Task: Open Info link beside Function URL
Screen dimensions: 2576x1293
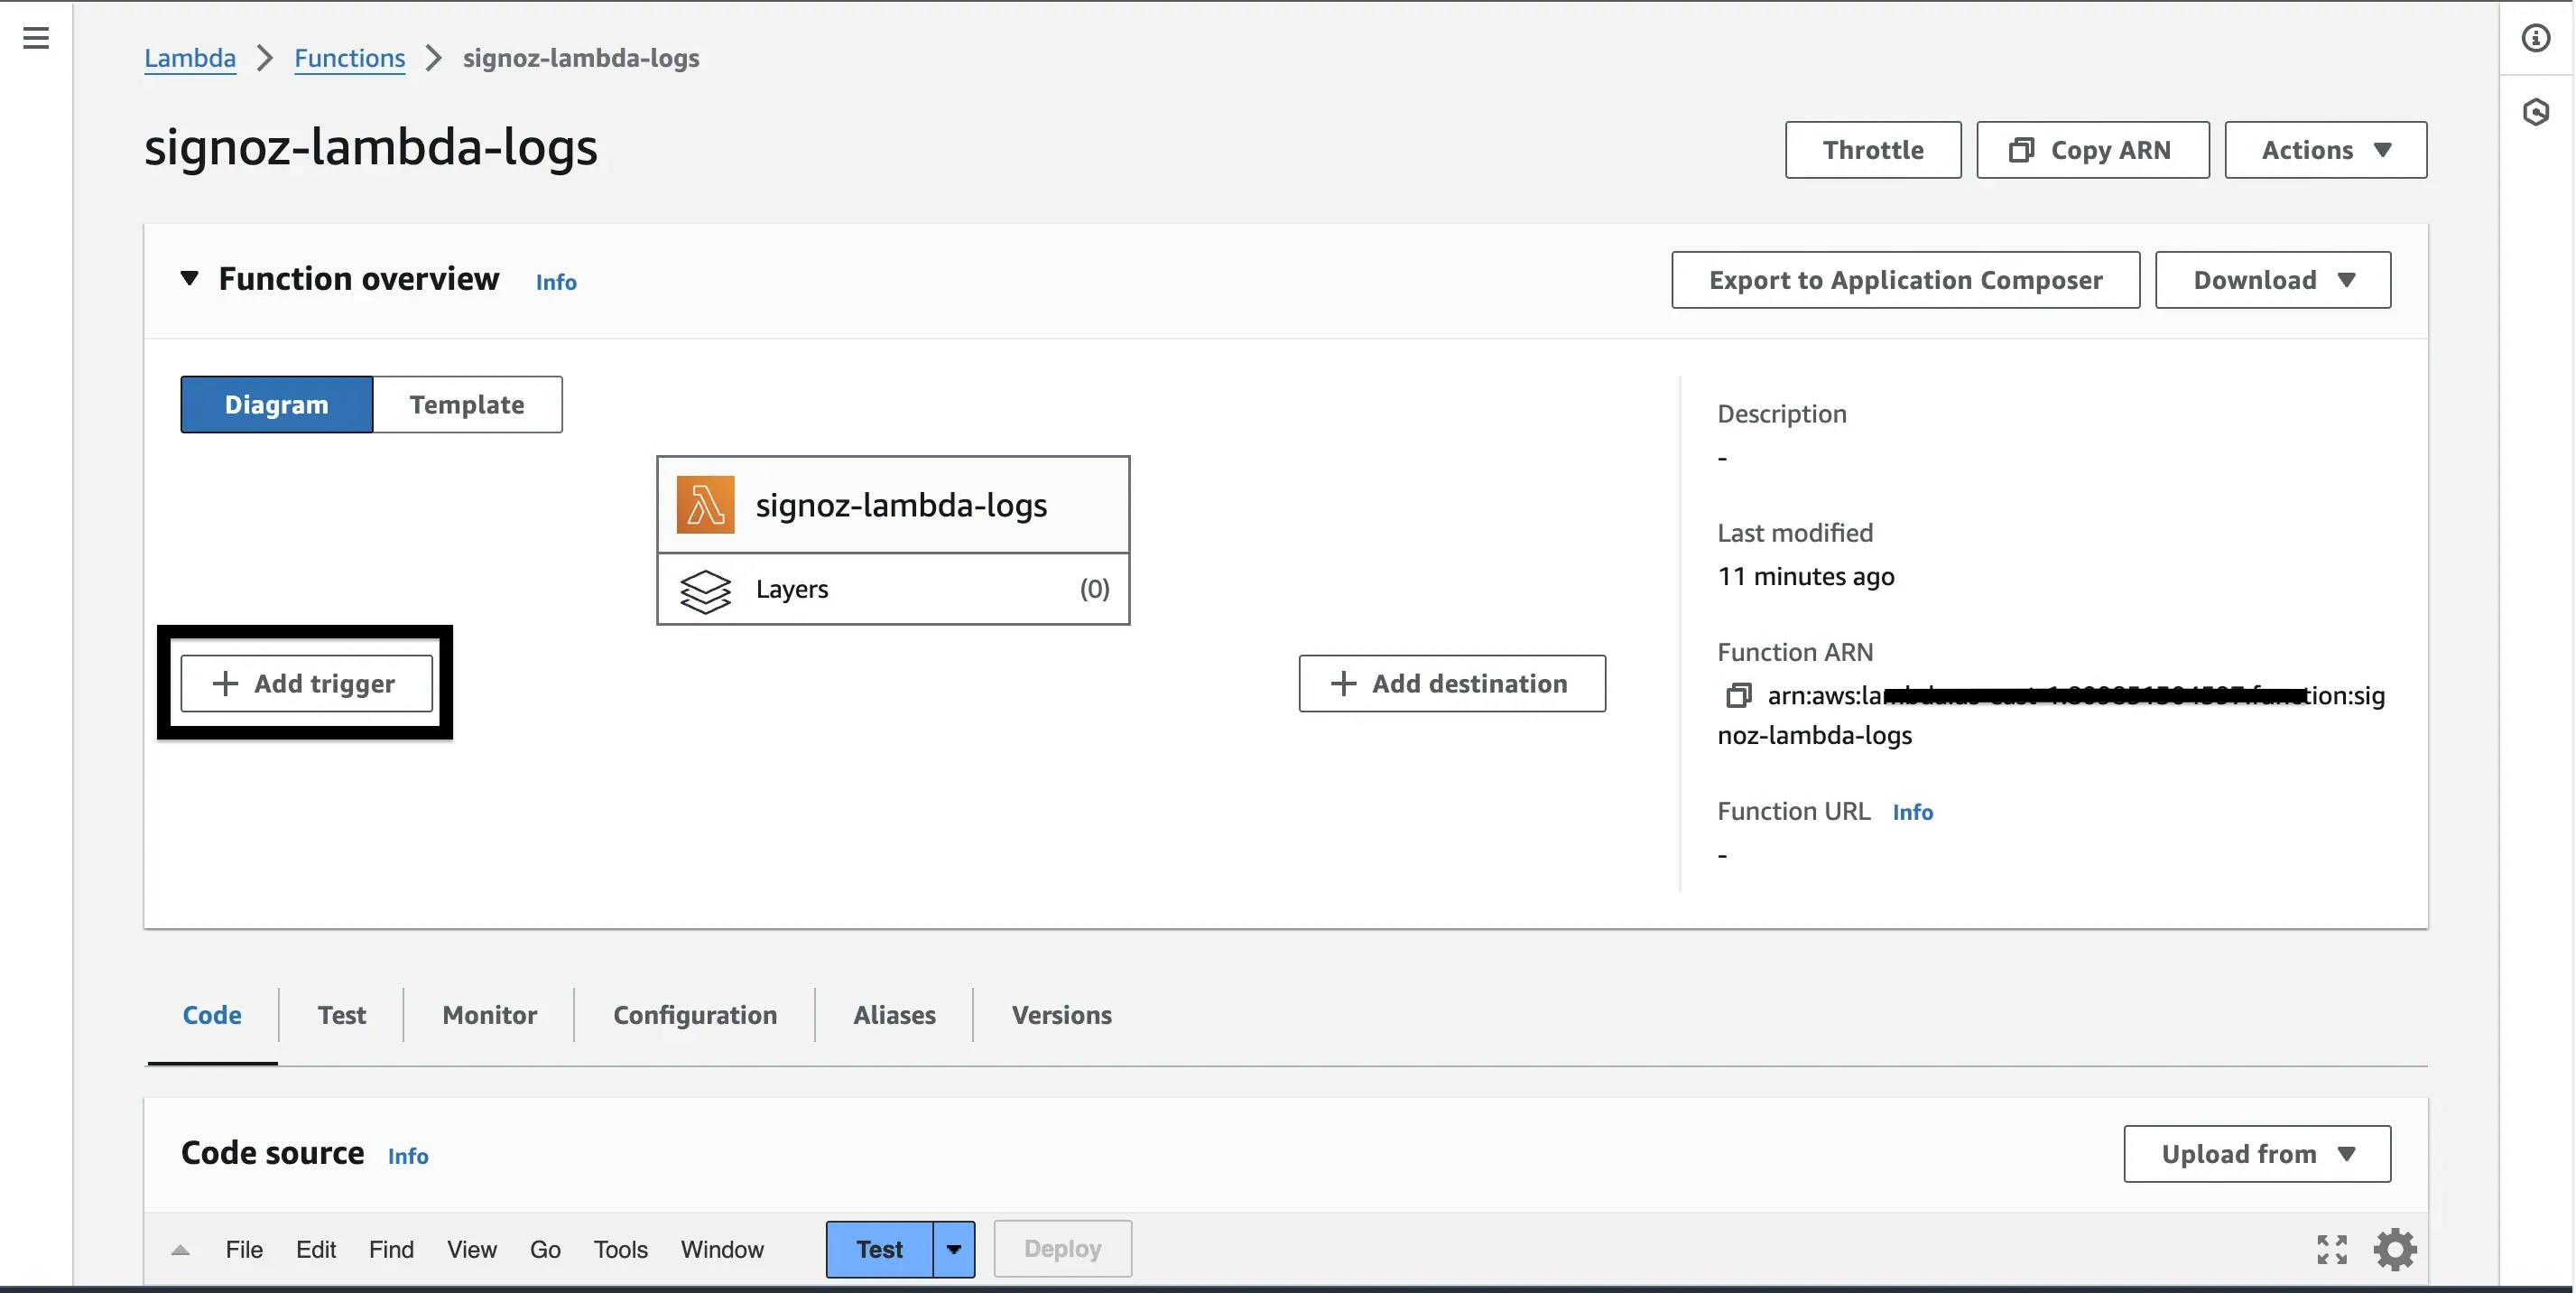Action: click(x=1912, y=812)
